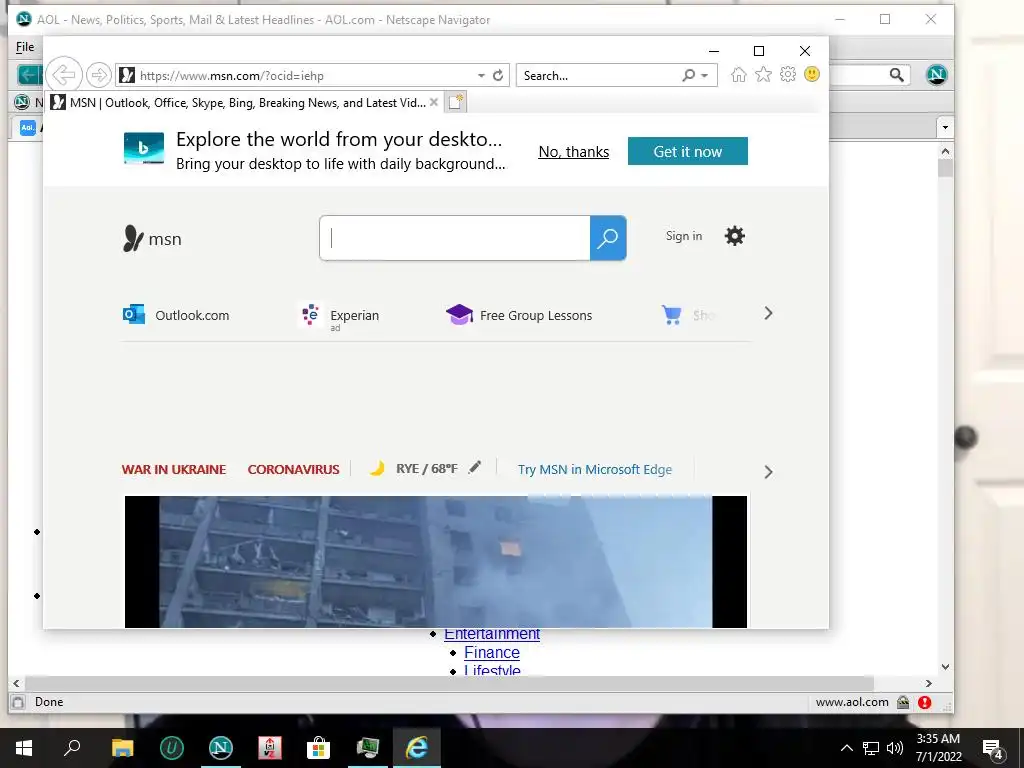Open the Netscape tab list dropdown

pyautogui.click(x=945, y=127)
